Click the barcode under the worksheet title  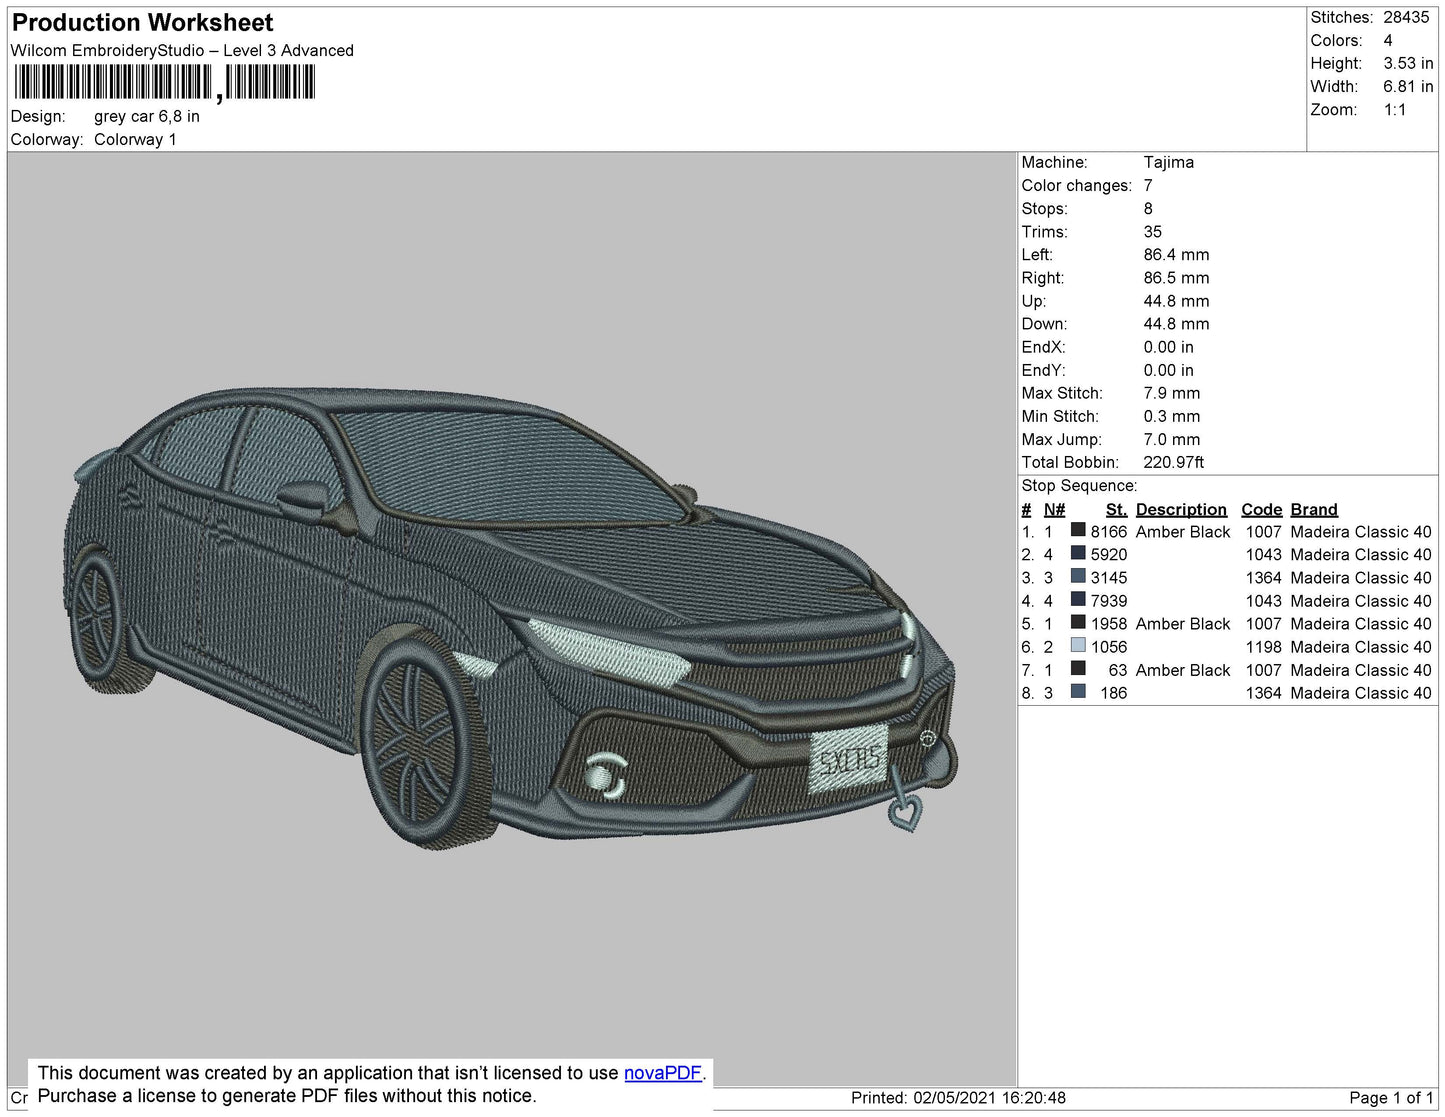165,82
